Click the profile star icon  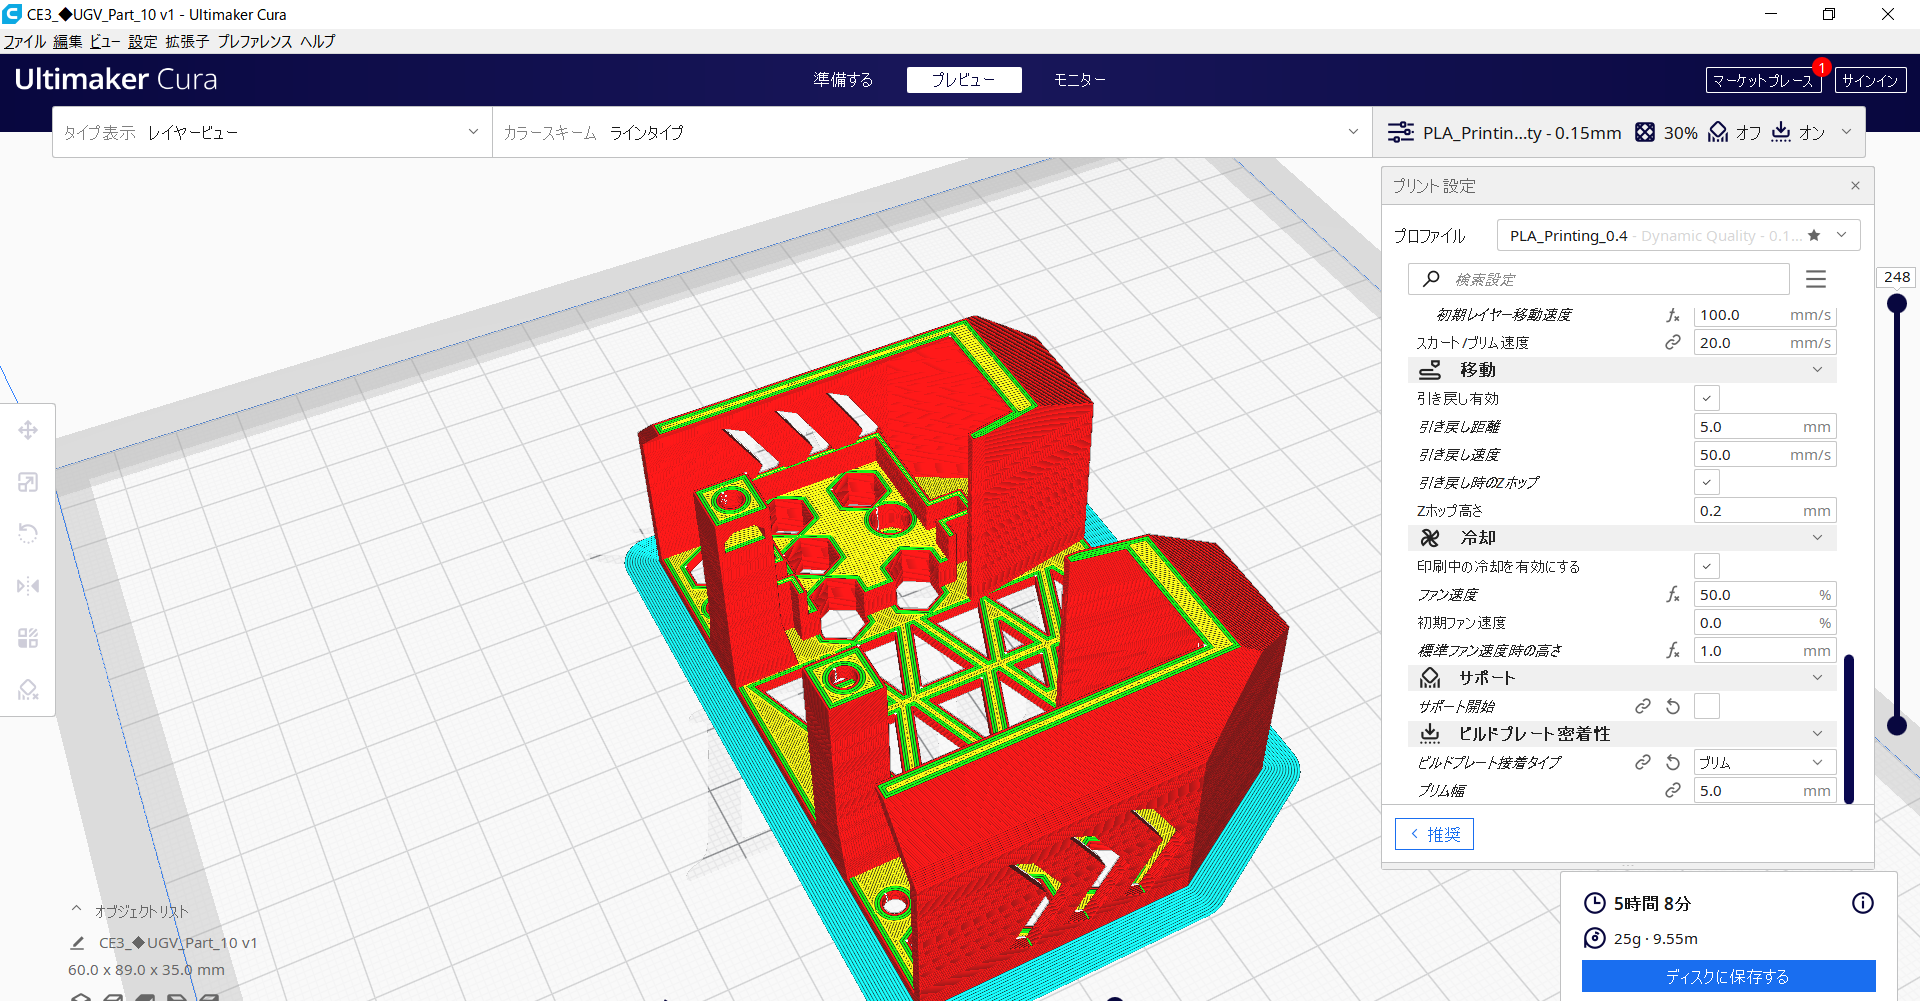click(1814, 235)
